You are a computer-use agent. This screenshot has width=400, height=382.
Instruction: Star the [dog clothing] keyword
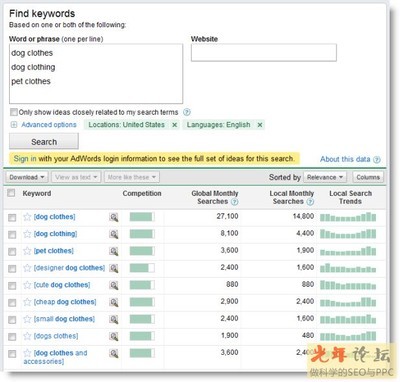coord(27,234)
